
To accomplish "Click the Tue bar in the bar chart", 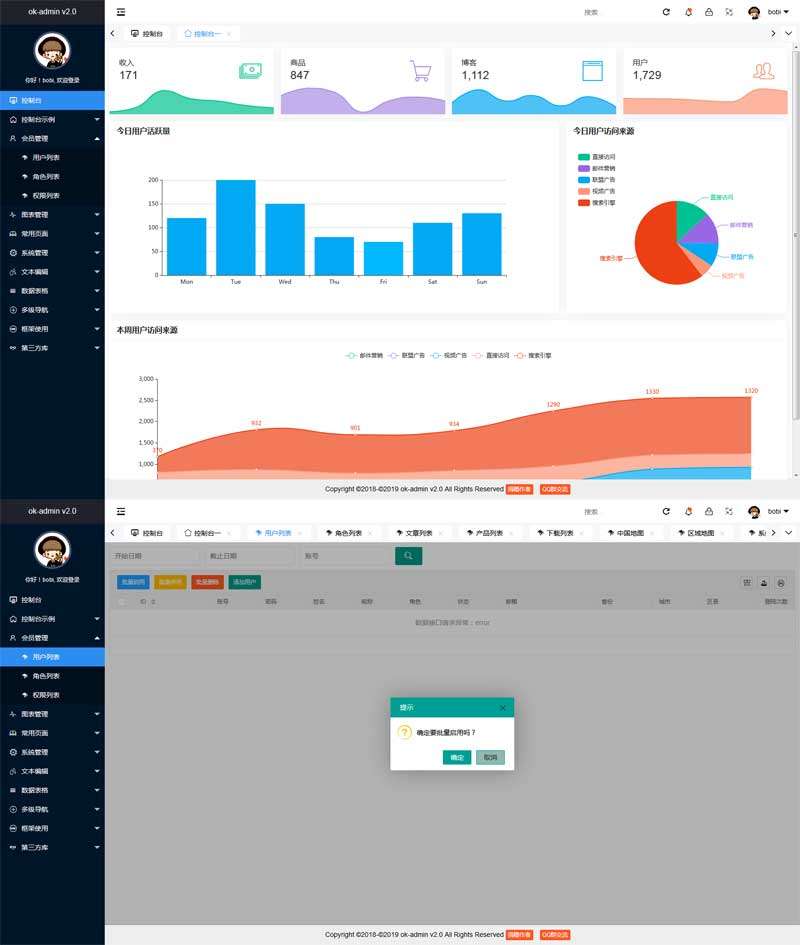I will point(236,227).
